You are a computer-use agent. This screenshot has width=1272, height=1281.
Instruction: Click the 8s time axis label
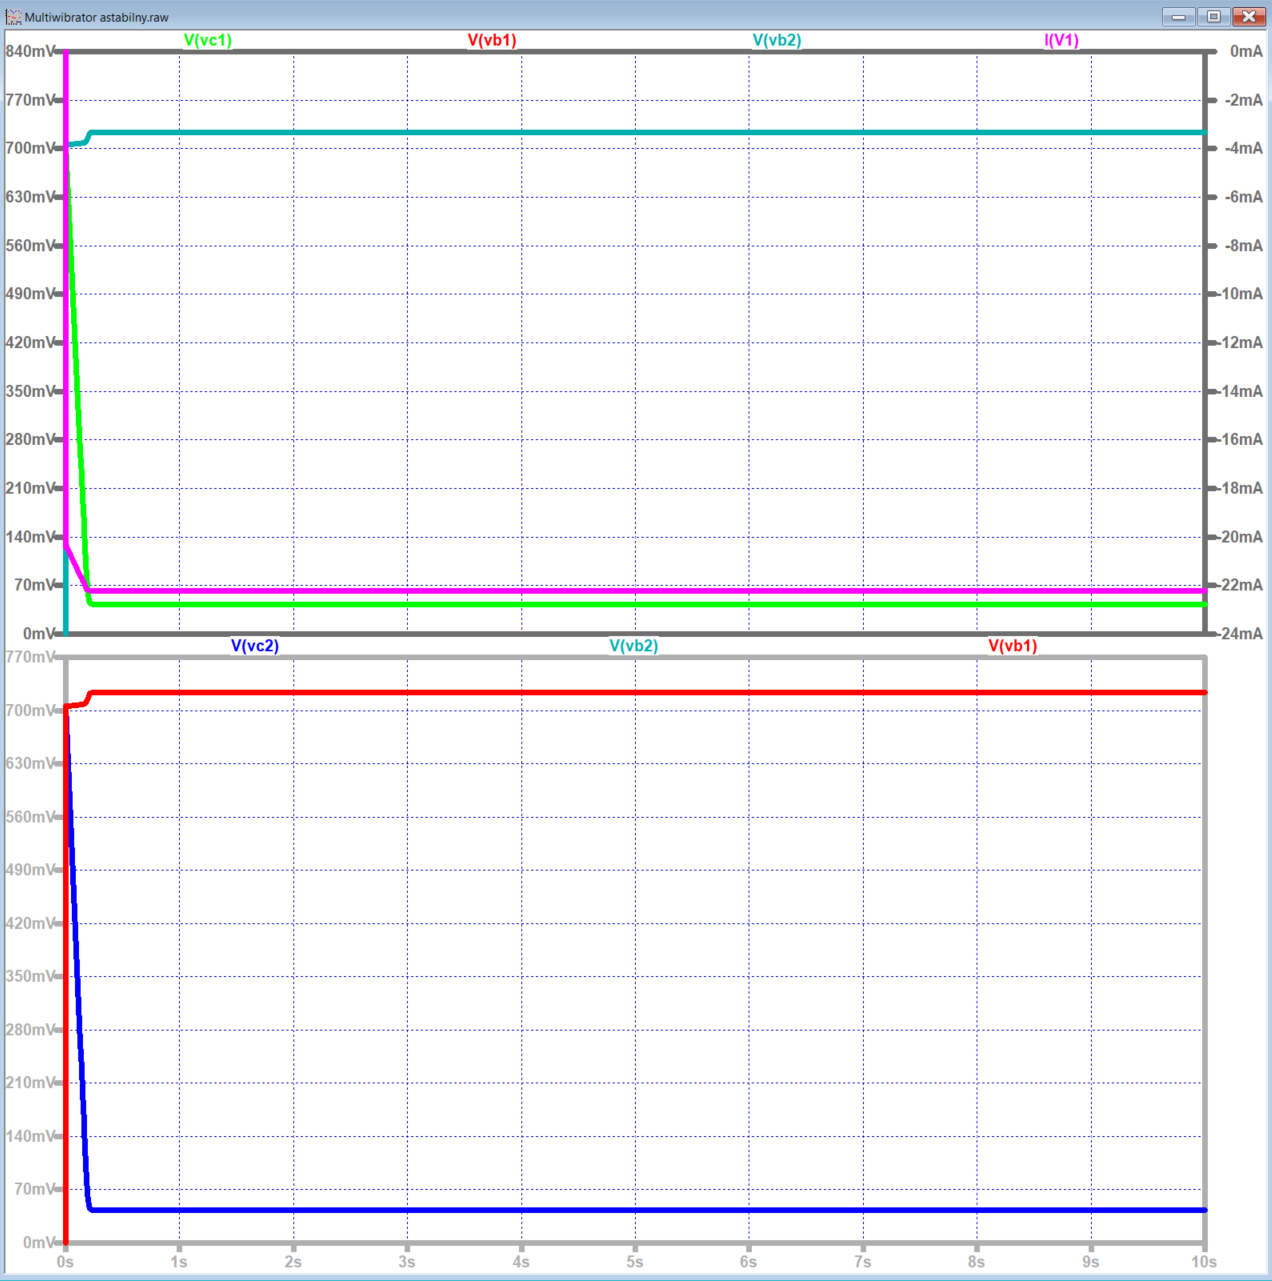tap(977, 1262)
